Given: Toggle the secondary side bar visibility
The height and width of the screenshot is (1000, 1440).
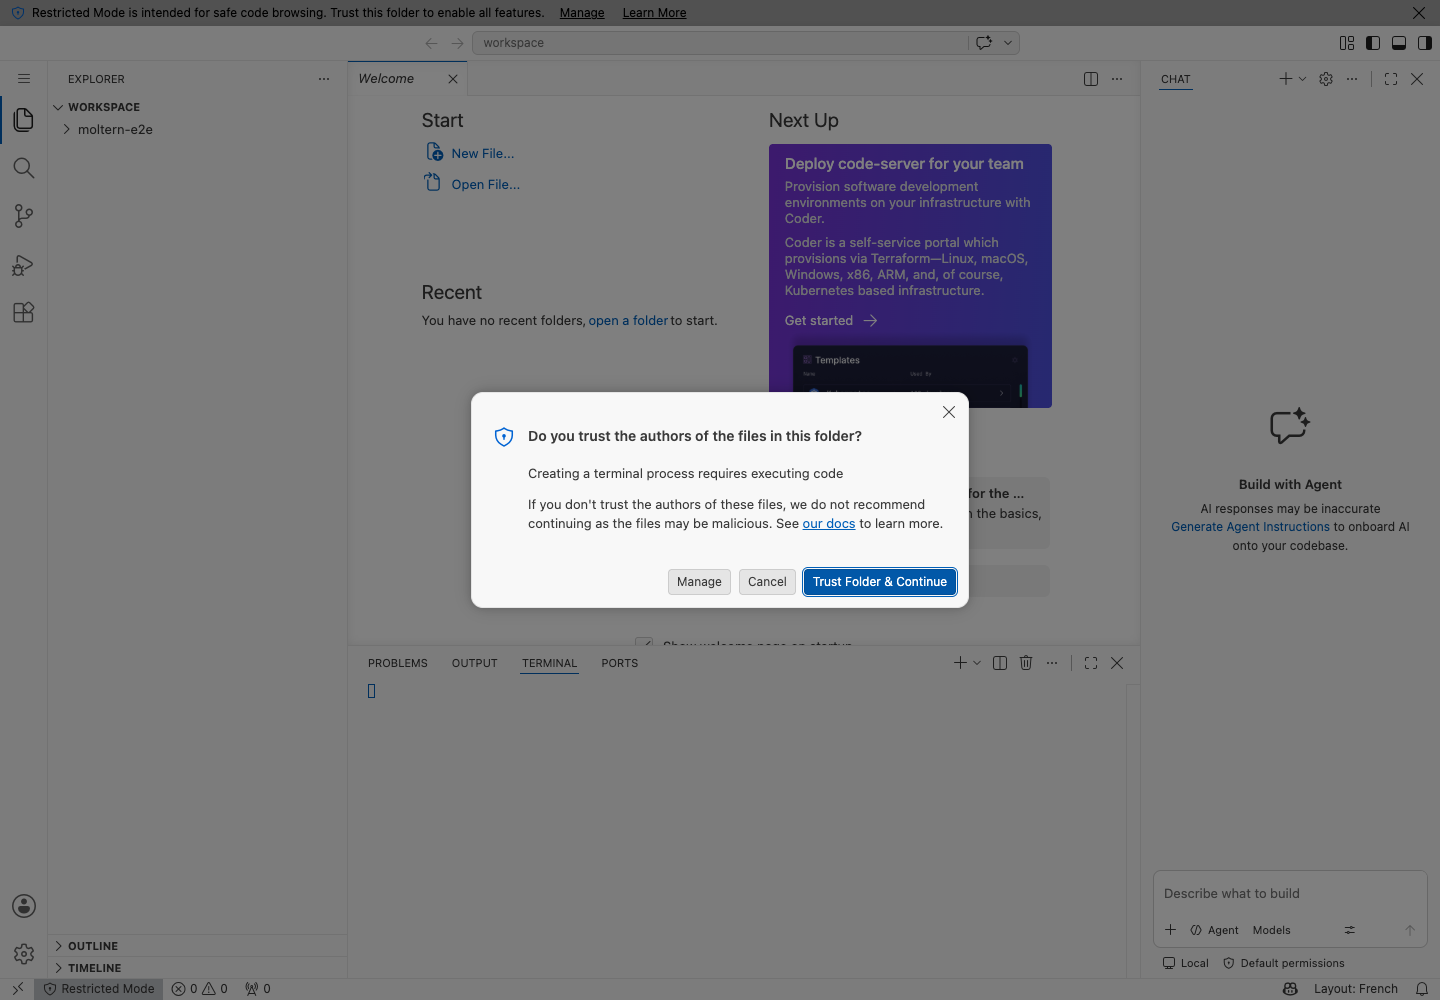Looking at the screenshot, I should tap(1425, 43).
